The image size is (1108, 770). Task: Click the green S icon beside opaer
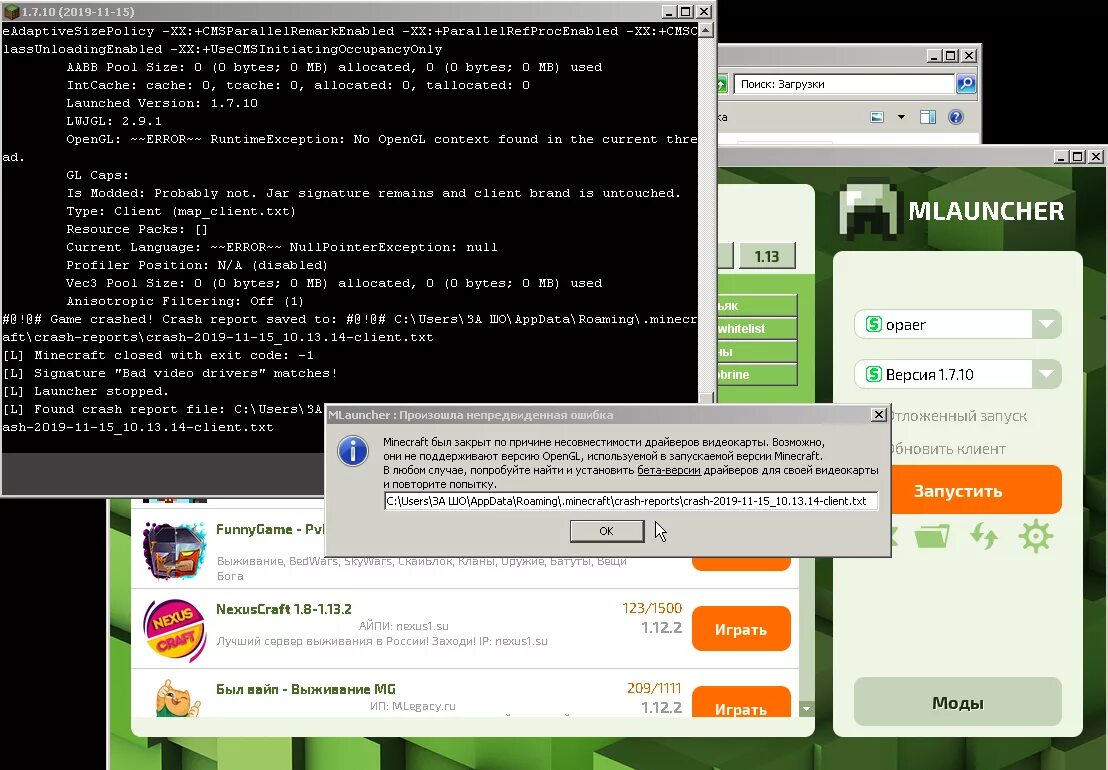873,324
